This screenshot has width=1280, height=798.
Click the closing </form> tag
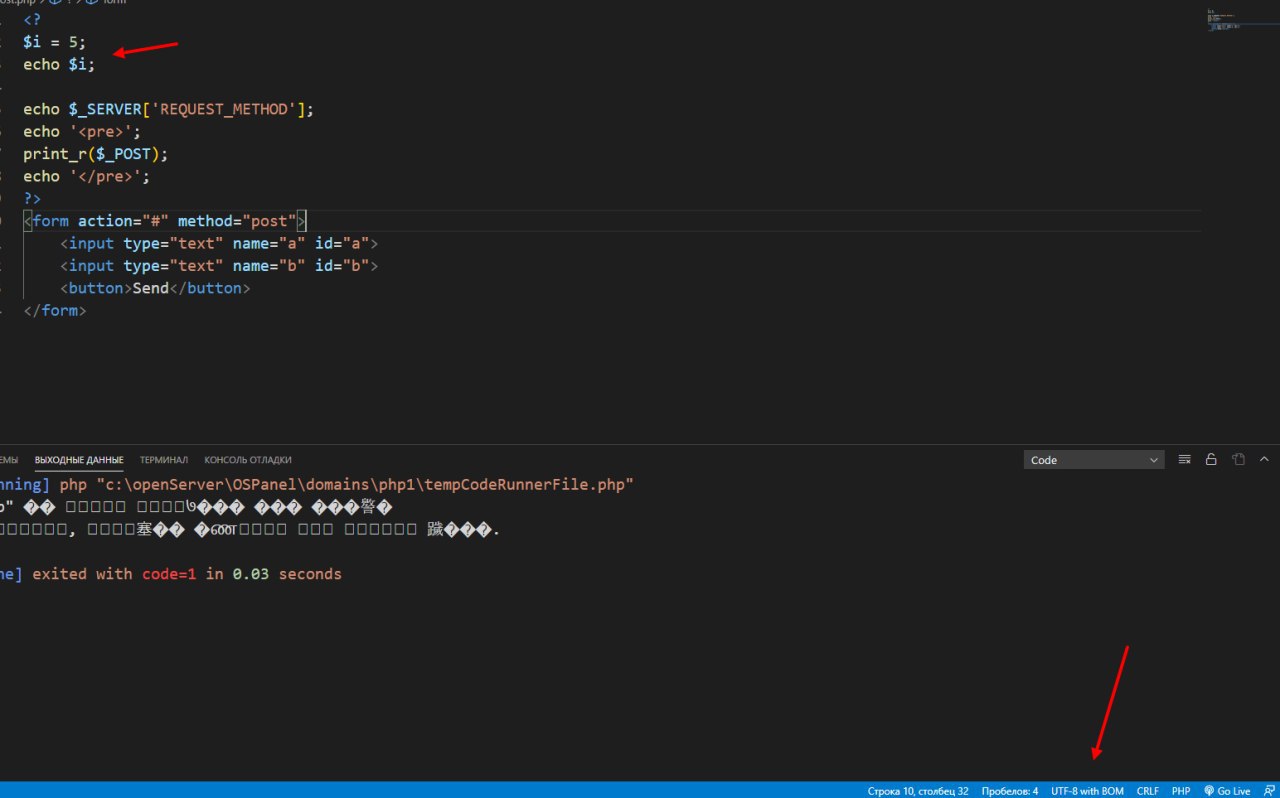(x=55, y=311)
